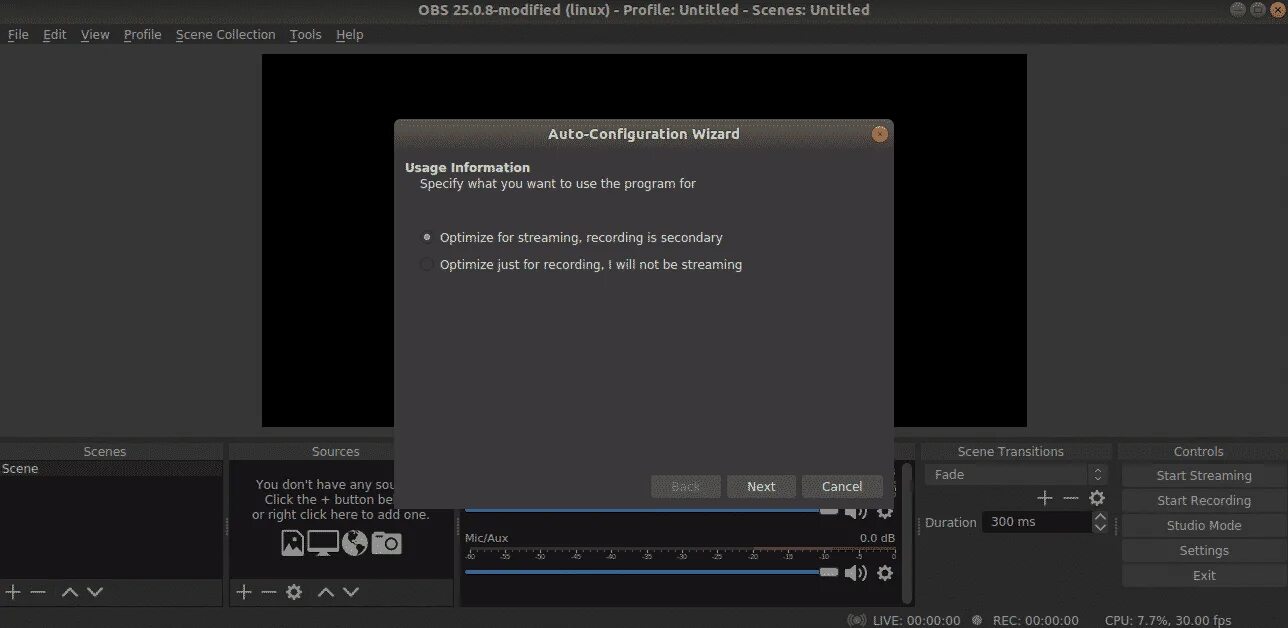The height and width of the screenshot is (628, 1288).
Task: Click the Start Streaming button
Action: (x=1204, y=476)
